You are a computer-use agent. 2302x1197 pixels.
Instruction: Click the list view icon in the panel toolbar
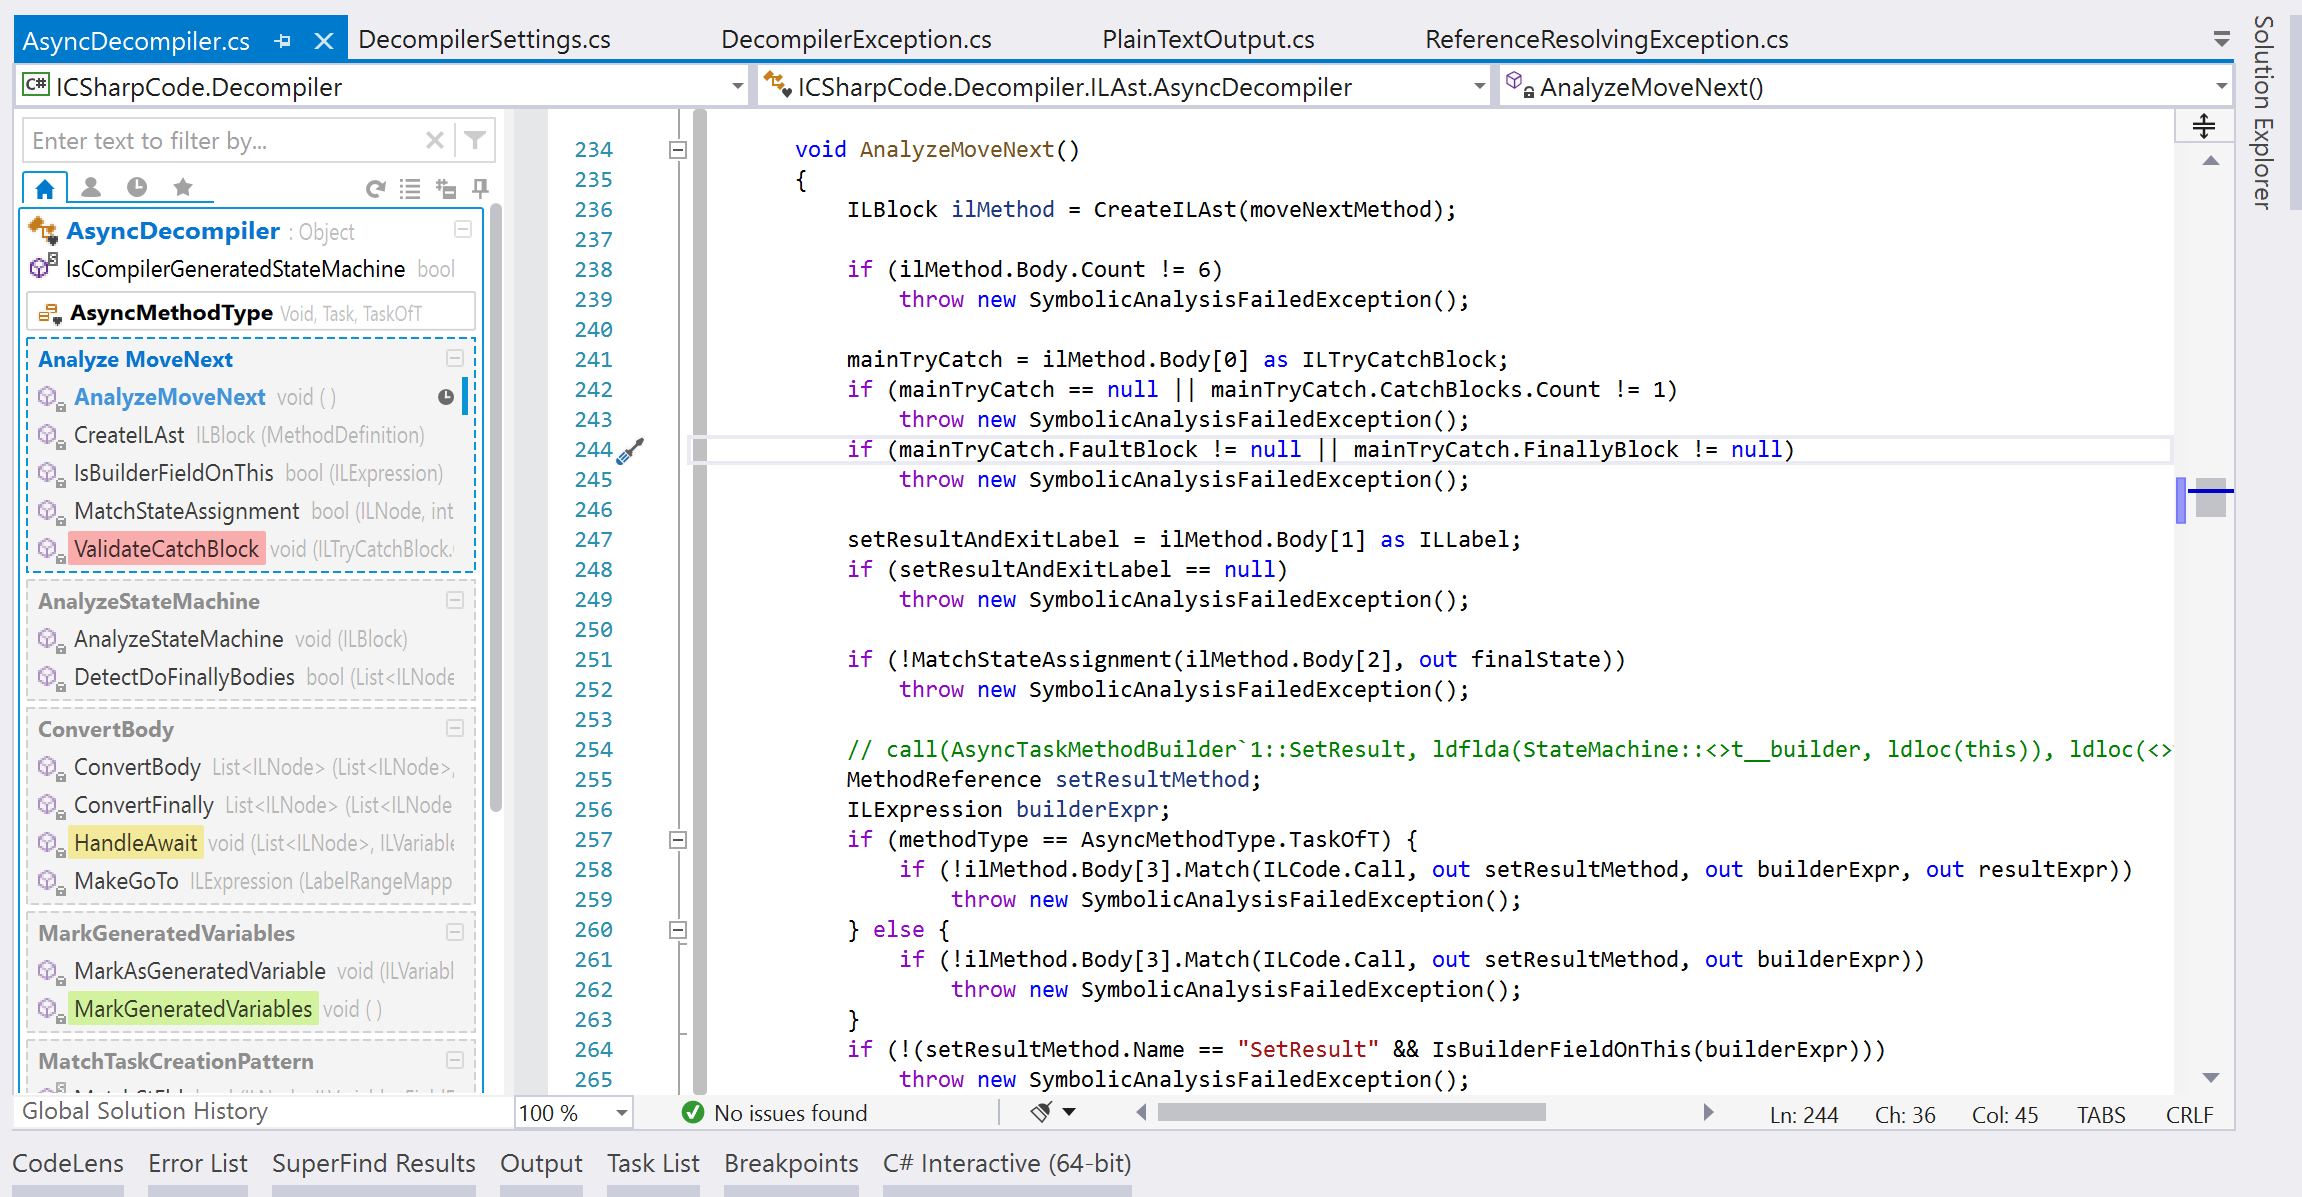tap(410, 188)
